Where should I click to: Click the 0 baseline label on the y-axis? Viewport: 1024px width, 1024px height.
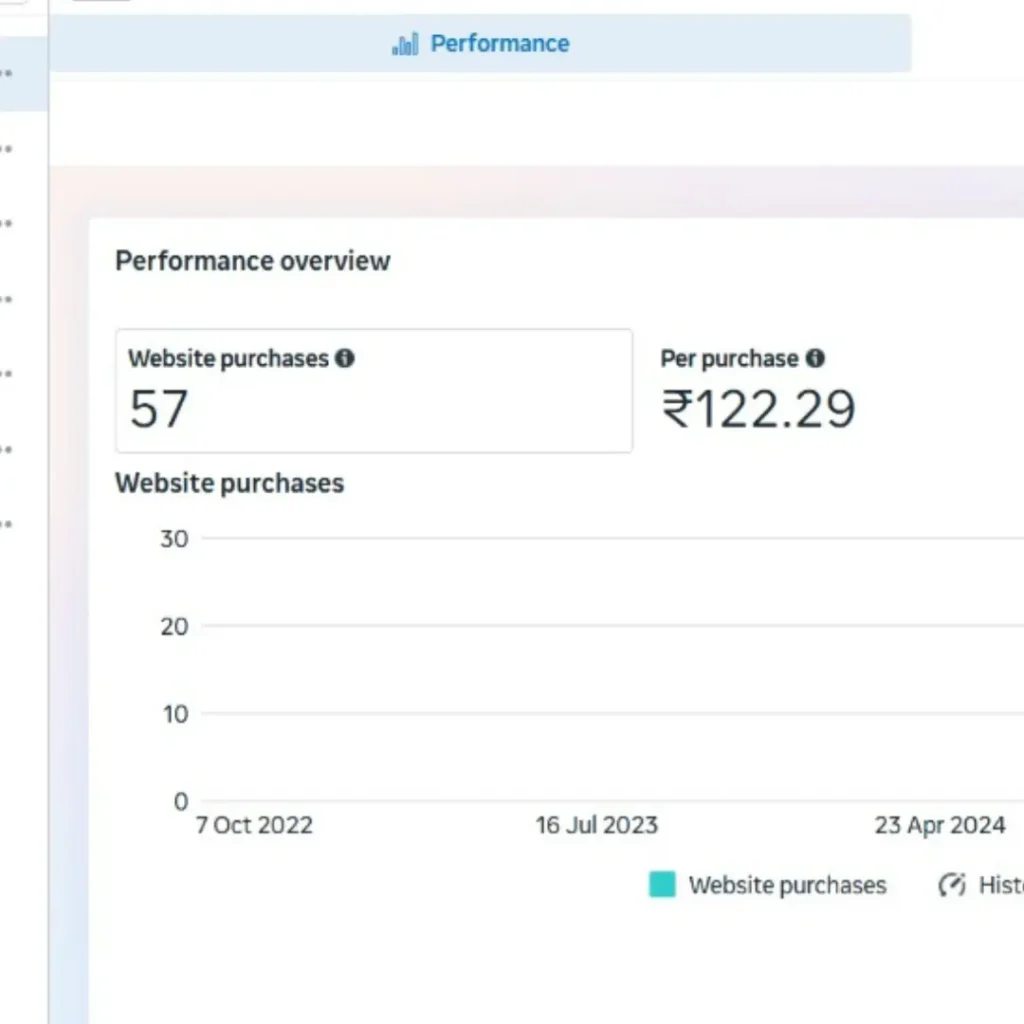click(180, 801)
